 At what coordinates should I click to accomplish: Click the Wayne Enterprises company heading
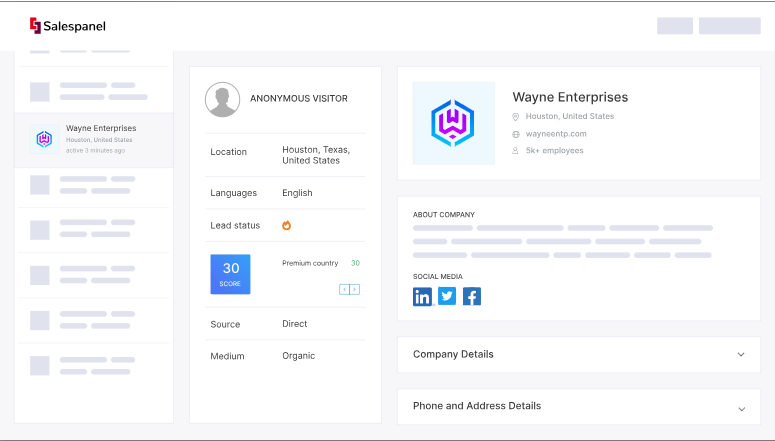pyautogui.click(x=570, y=97)
